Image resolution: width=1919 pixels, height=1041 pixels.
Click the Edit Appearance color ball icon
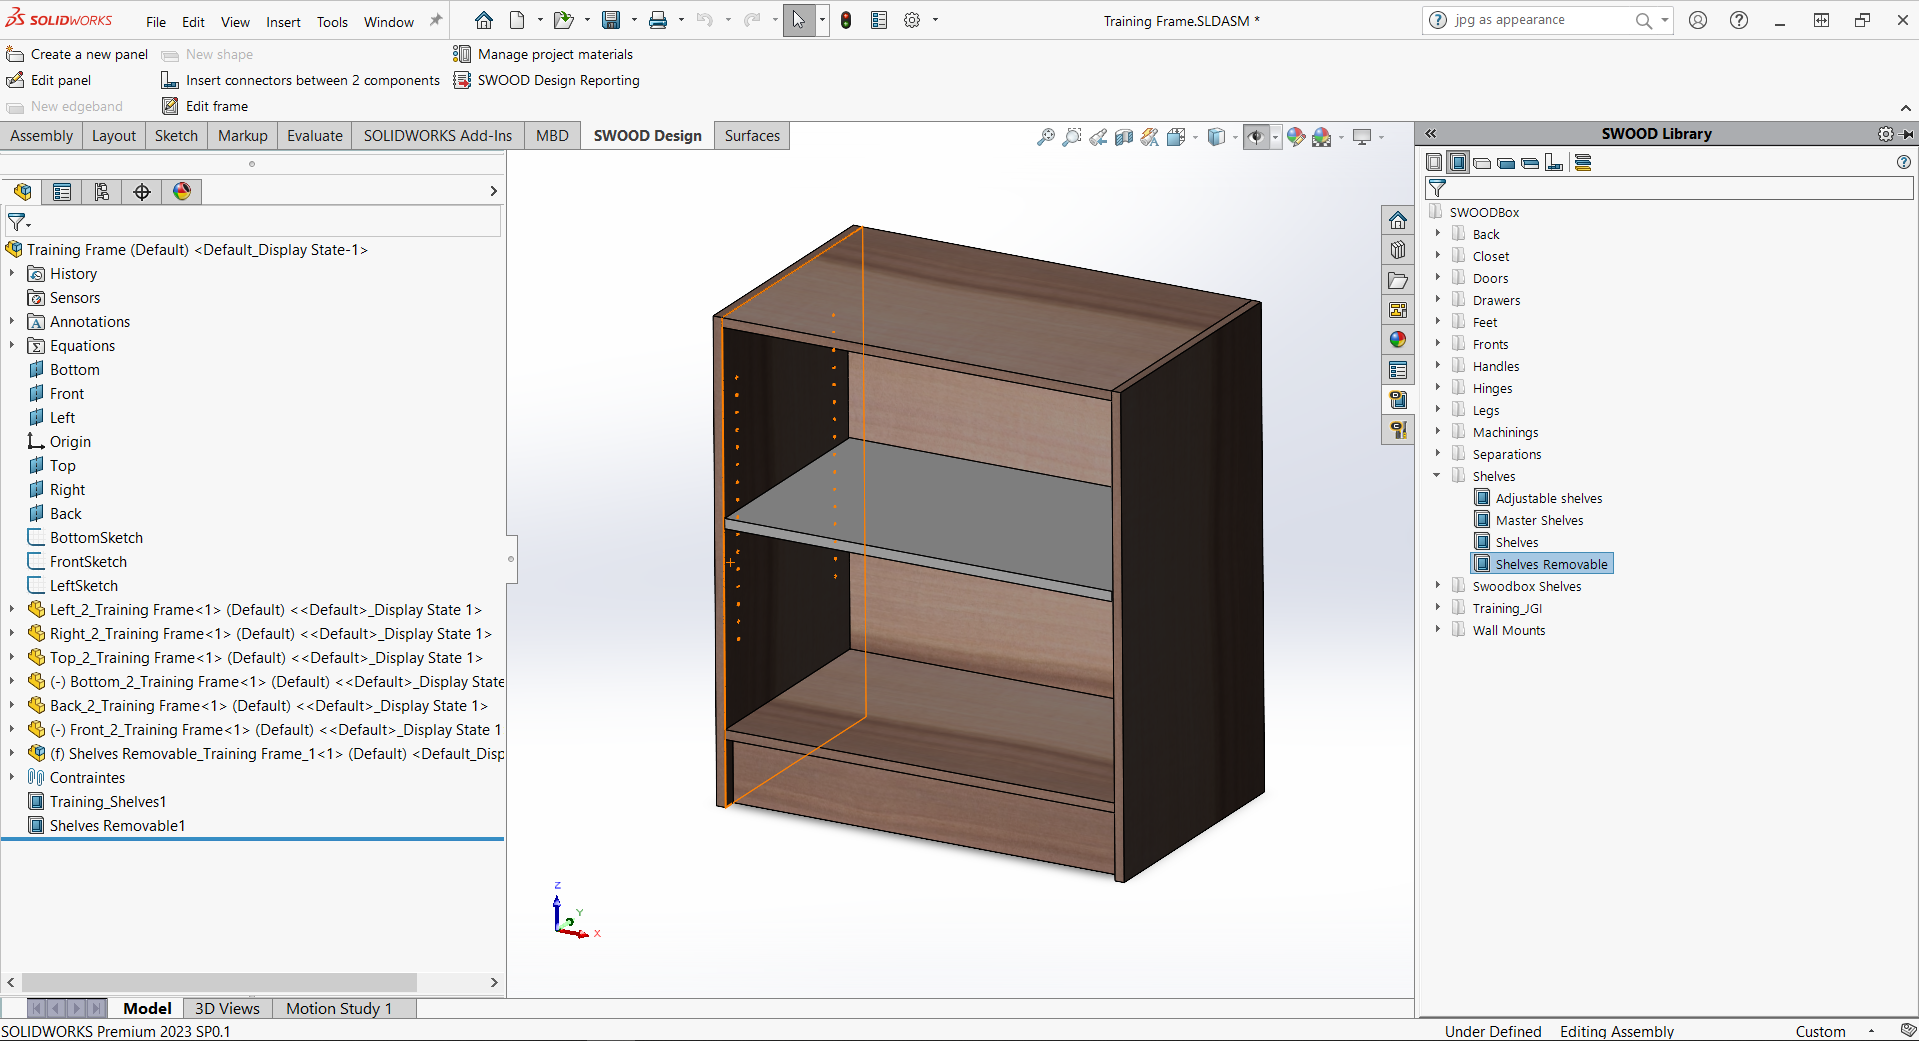[1296, 137]
